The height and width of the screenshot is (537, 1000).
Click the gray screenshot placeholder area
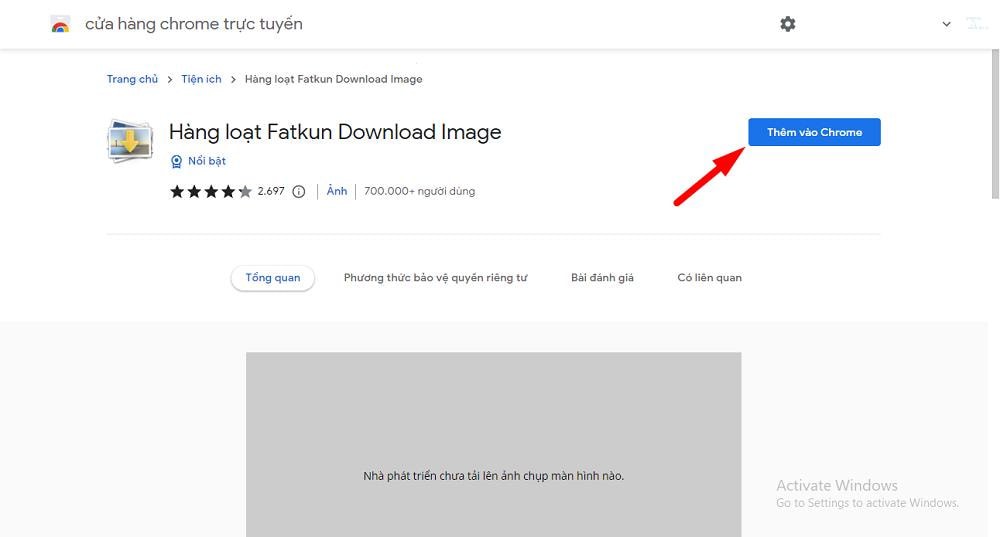493,420
